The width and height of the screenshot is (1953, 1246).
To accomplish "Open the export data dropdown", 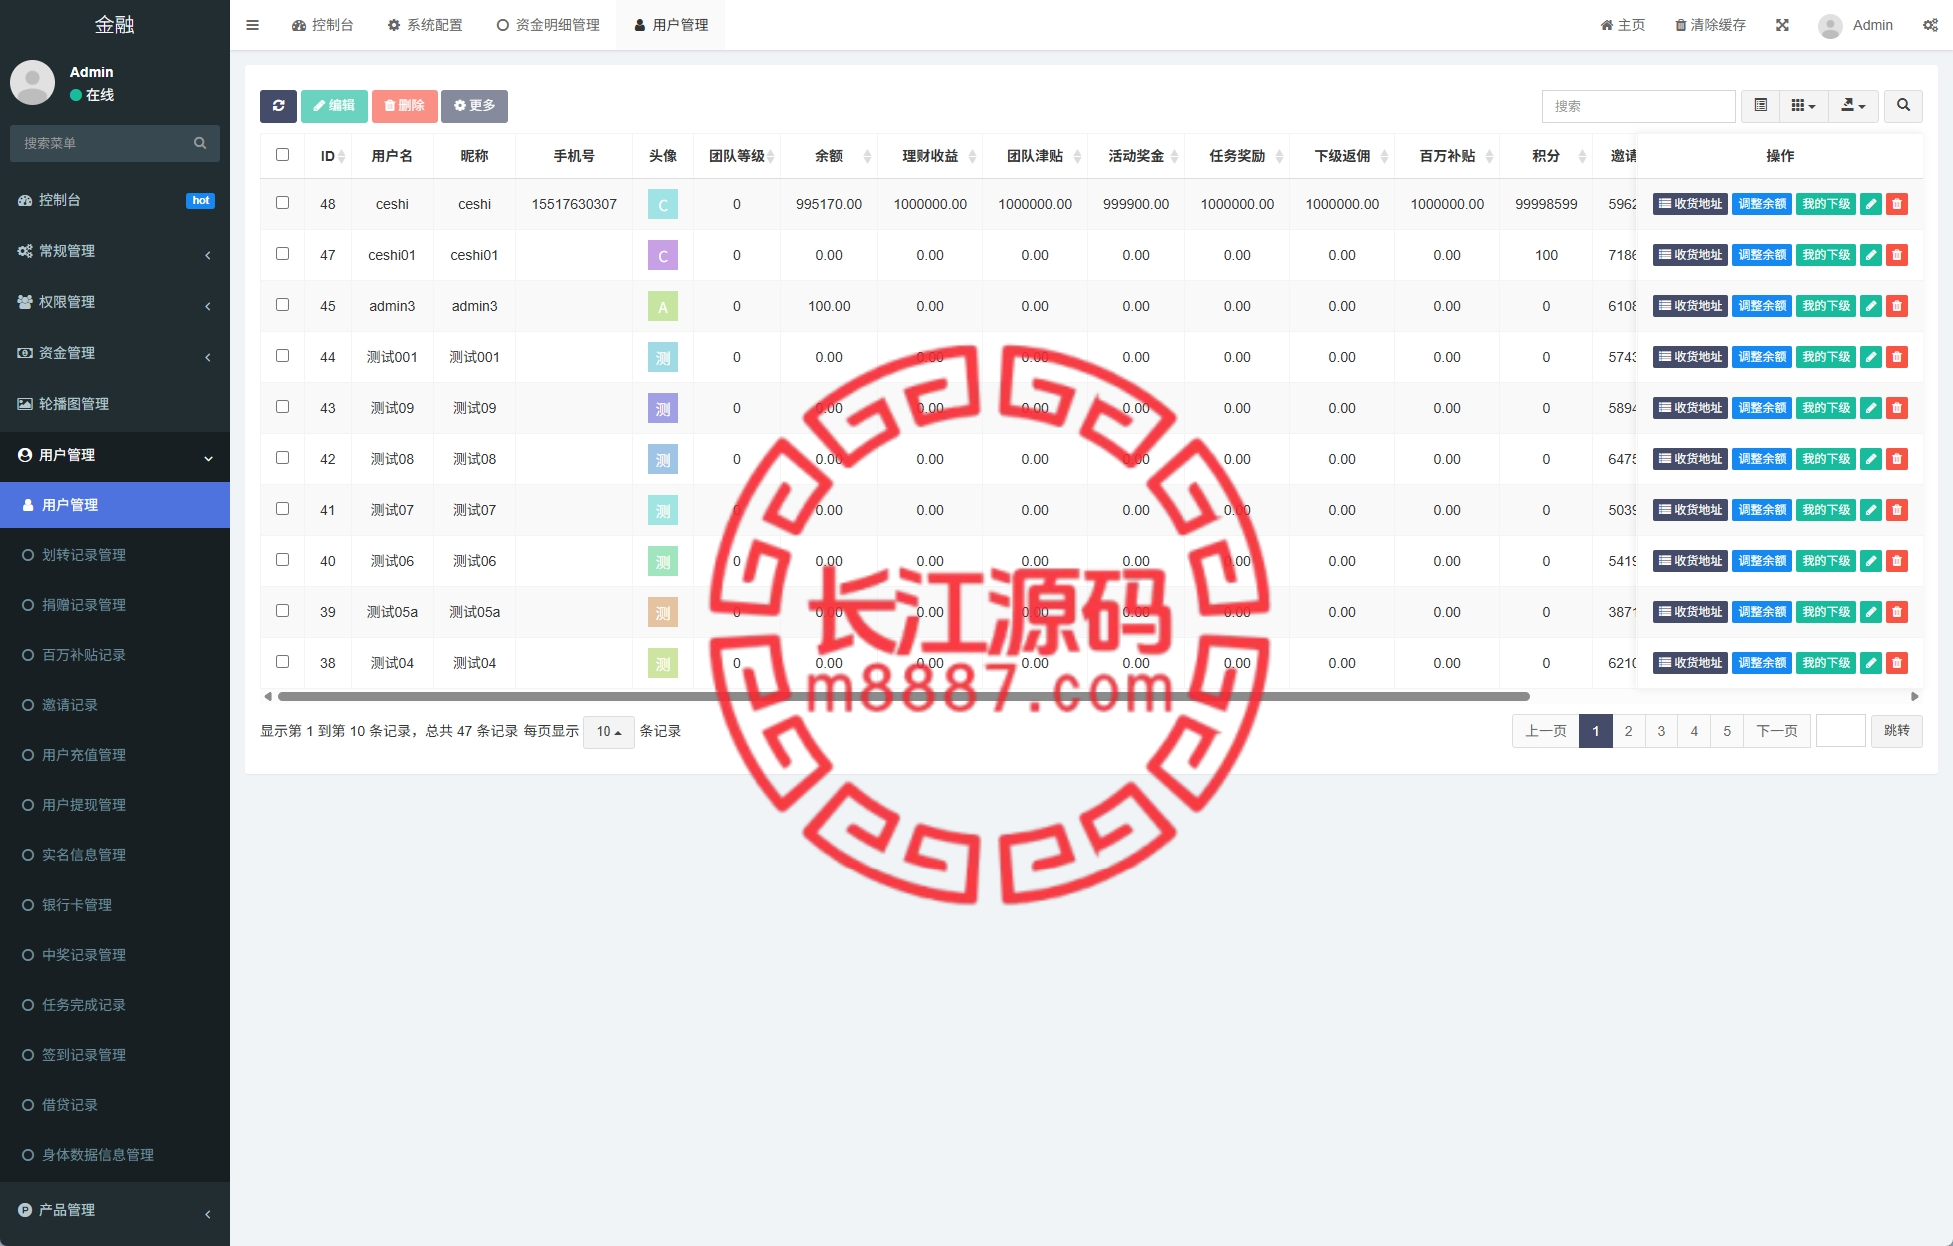I will tap(1853, 106).
